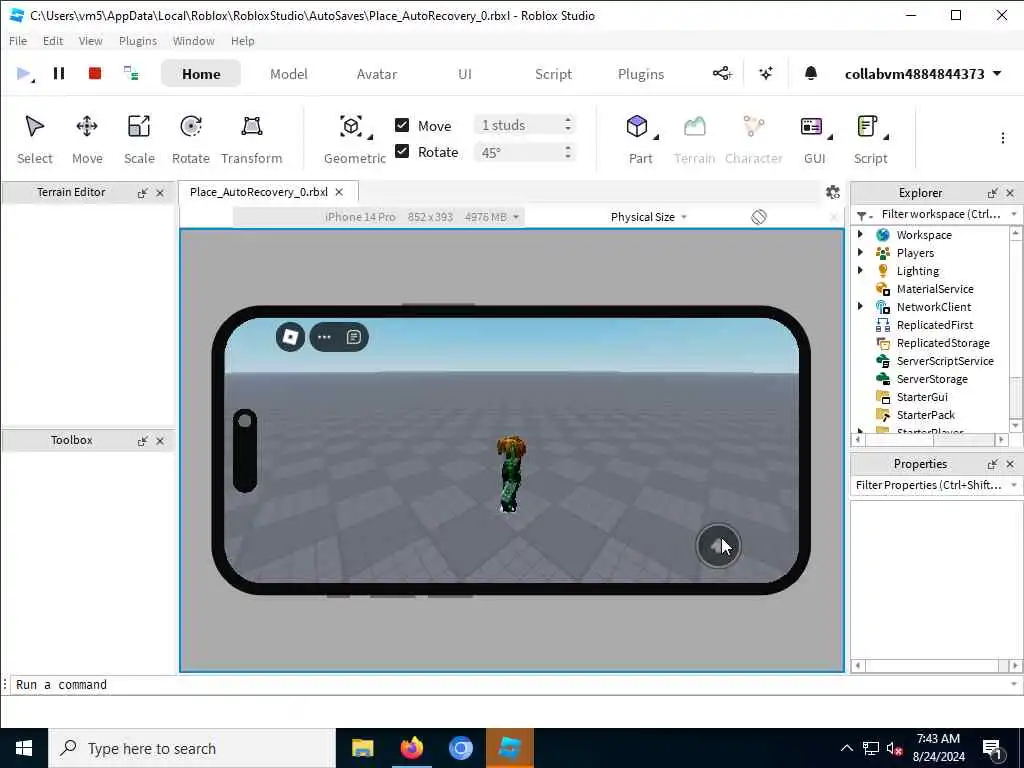Image resolution: width=1024 pixels, height=768 pixels.
Task: Open toolbar overflow three-dot menu
Action: click(1002, 138)
